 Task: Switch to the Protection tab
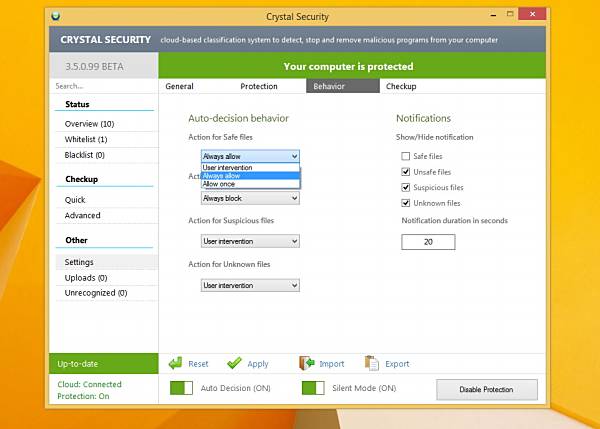[x=259, y=86]
